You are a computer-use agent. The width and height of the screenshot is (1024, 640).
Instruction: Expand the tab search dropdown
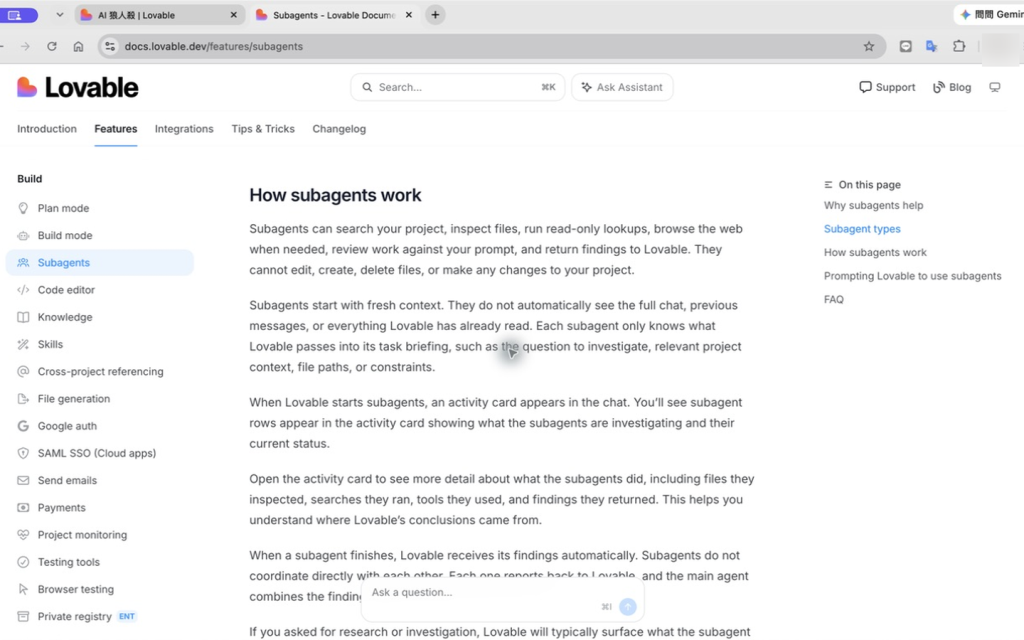point(59,14)
